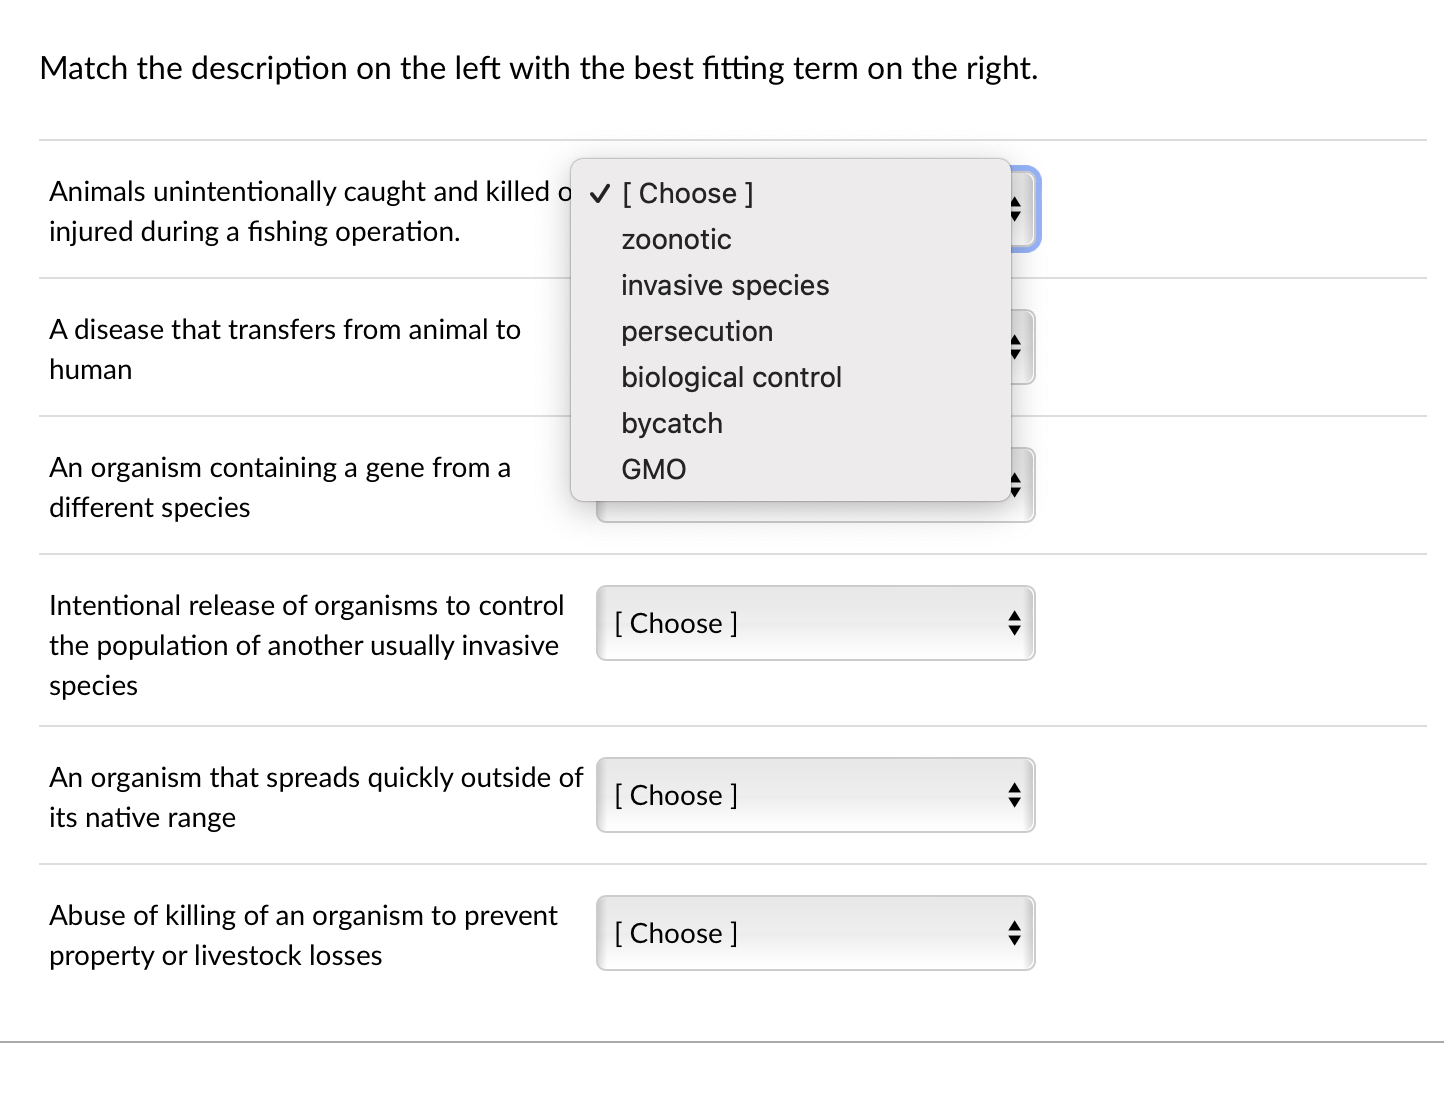Click the instruction text at the top
The height and width of the screenshot is (1093, 1444).
tap(538, 68)
